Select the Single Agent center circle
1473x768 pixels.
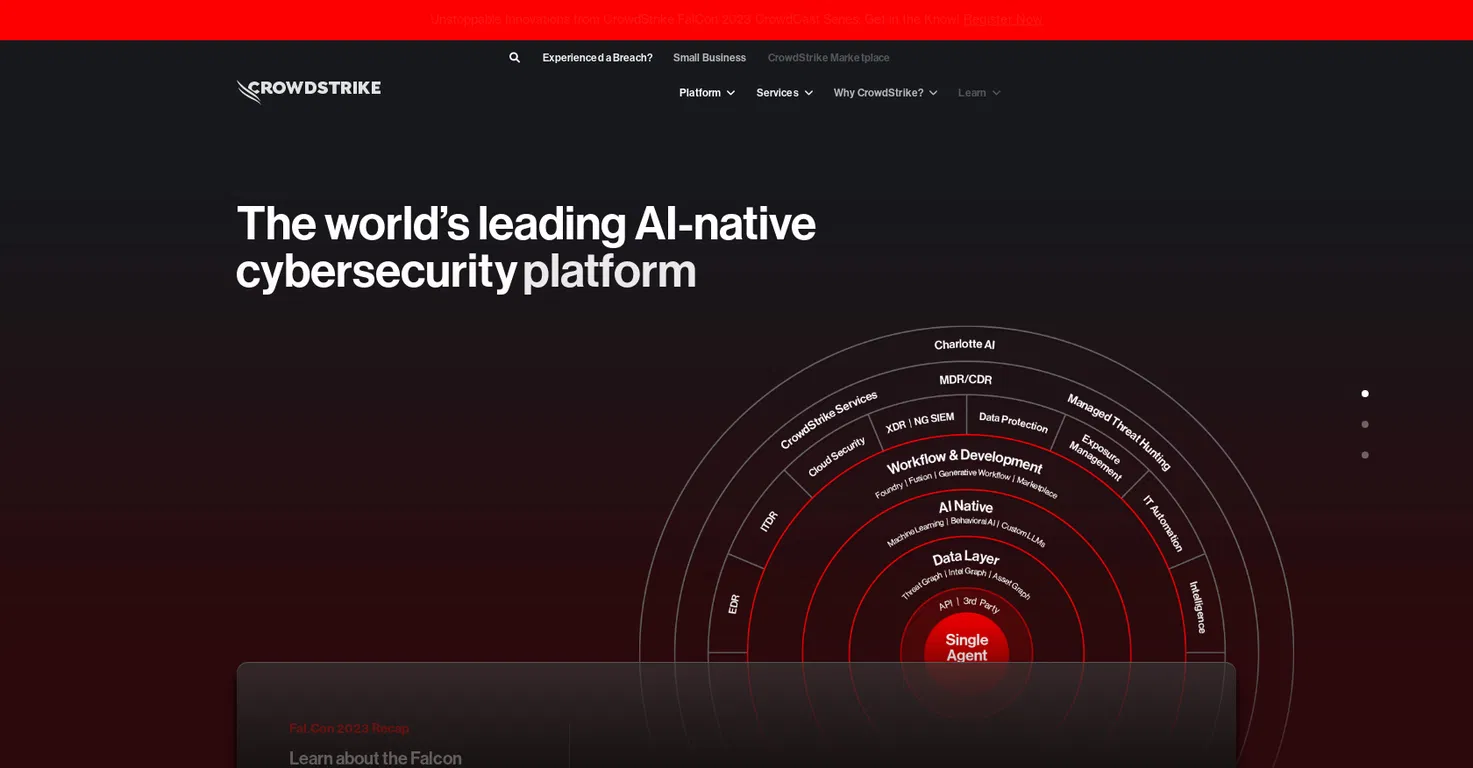coord(966,648)
